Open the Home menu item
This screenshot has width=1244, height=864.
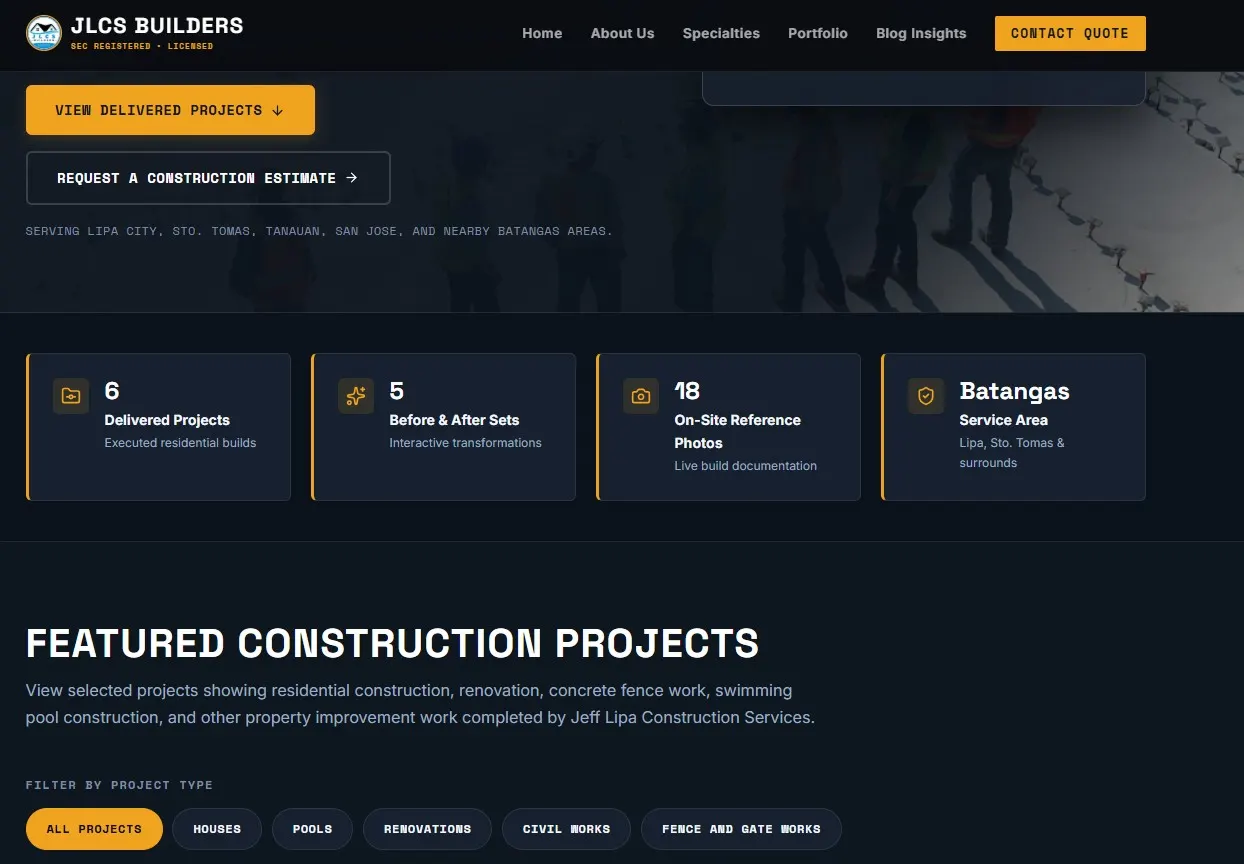tap(542, 33)
